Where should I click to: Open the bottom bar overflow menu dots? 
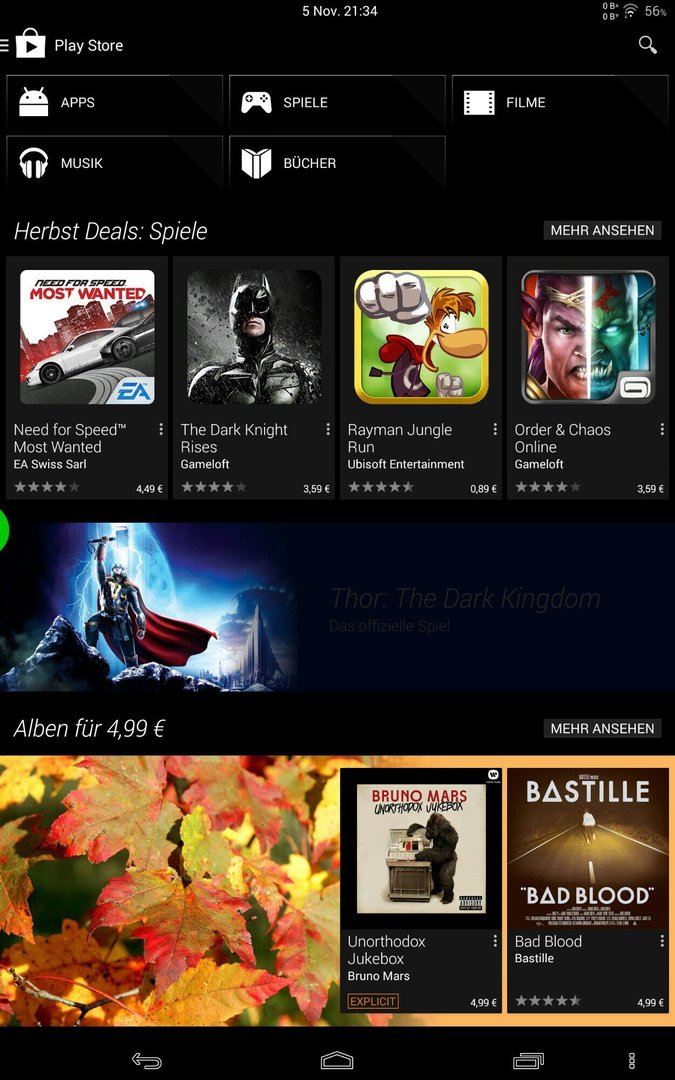click(x=632, y=1061)
